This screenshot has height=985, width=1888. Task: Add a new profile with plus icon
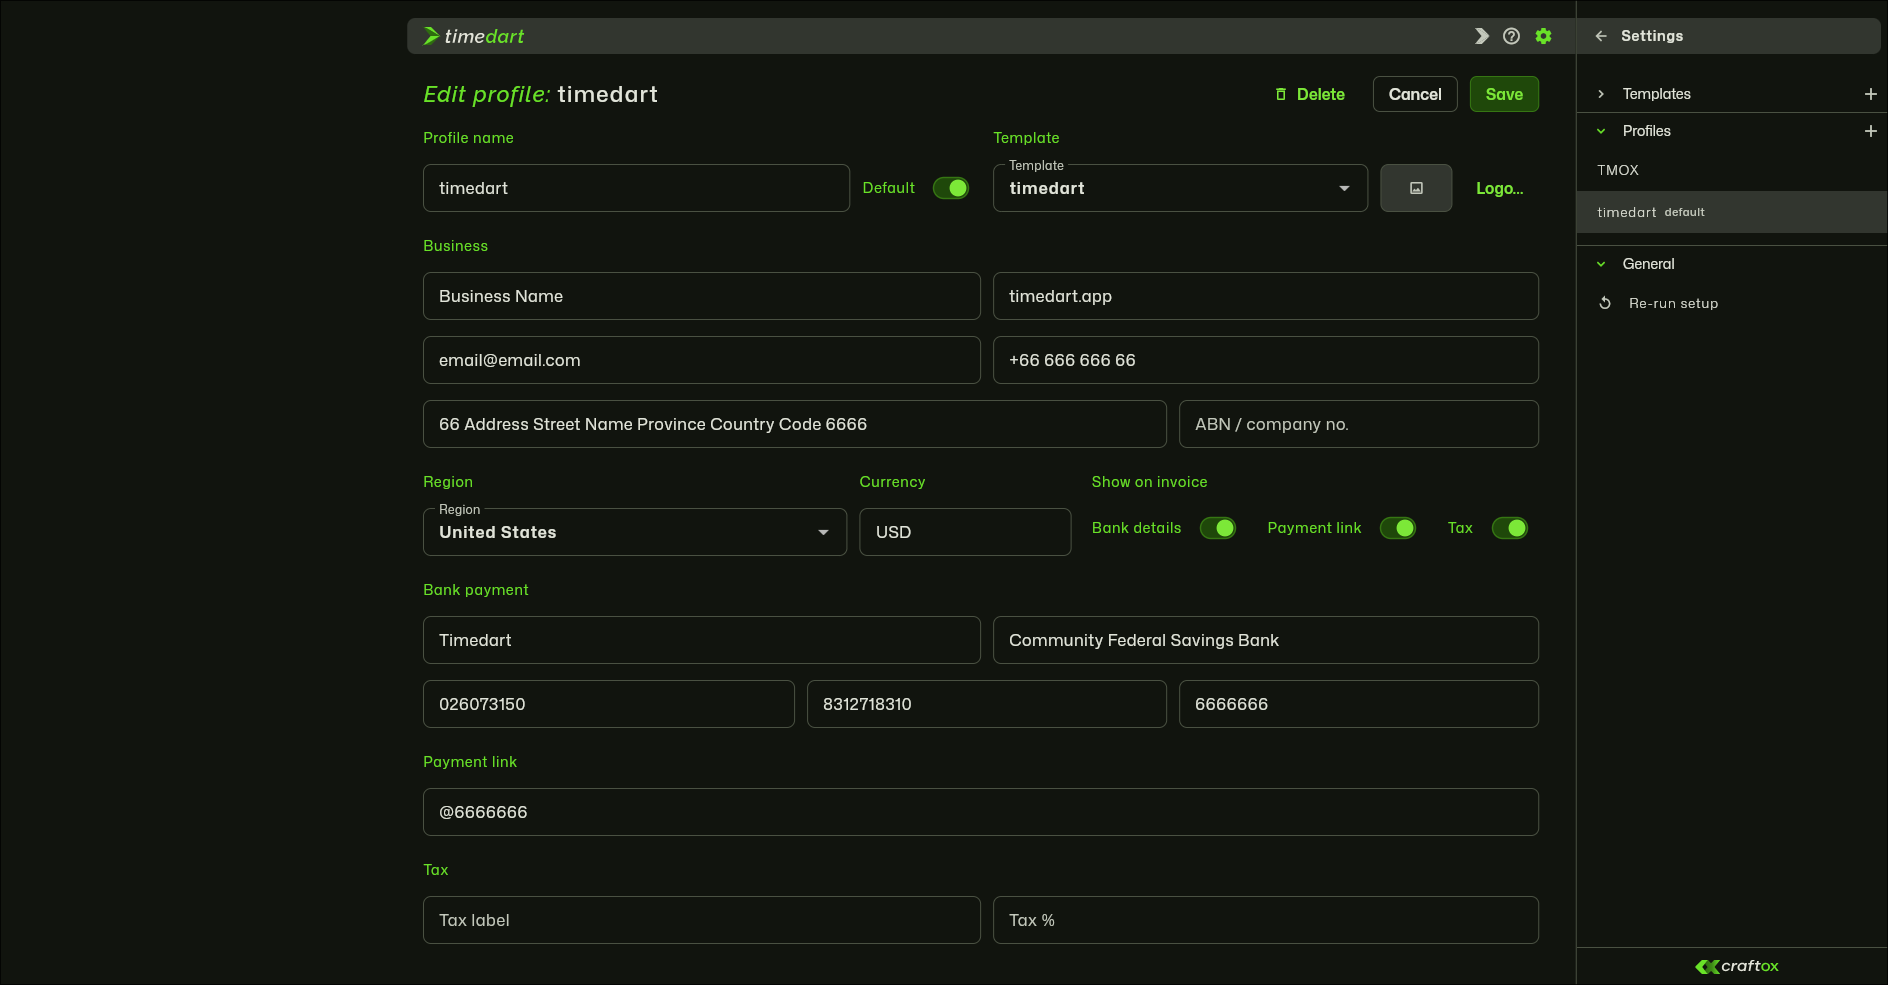(1871, 131)
